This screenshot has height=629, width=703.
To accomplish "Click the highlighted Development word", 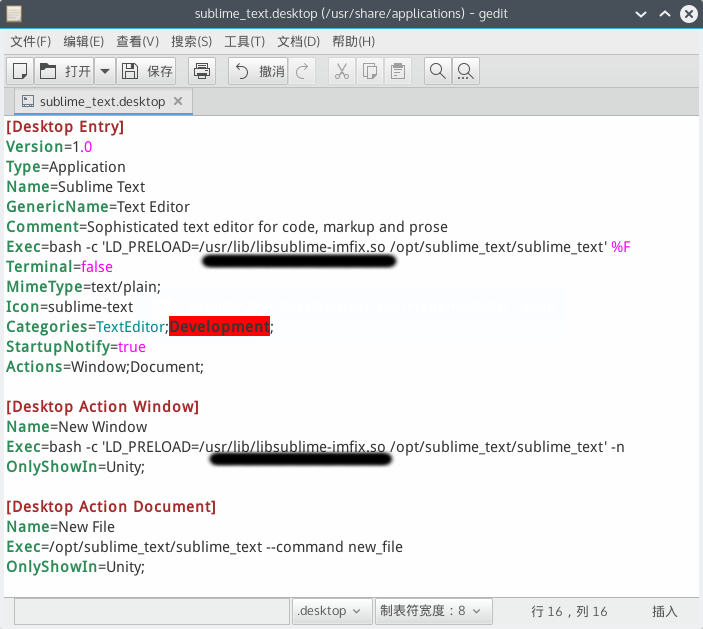I will [x=219, y=327].
